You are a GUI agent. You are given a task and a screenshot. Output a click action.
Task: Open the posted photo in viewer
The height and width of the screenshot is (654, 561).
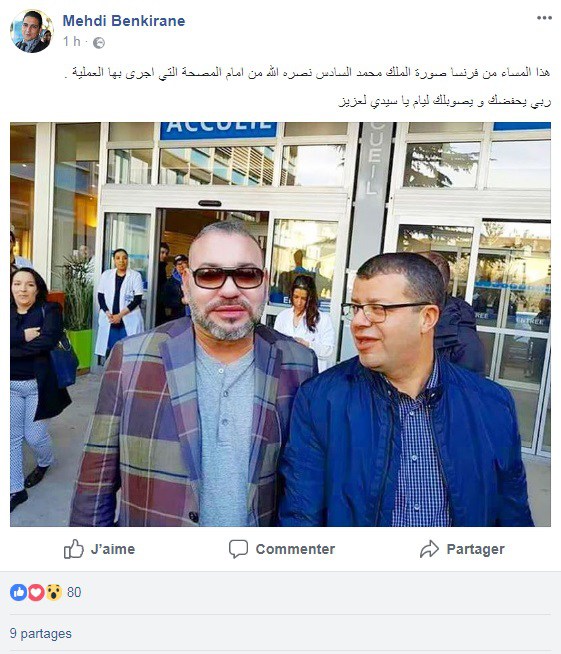280,324
